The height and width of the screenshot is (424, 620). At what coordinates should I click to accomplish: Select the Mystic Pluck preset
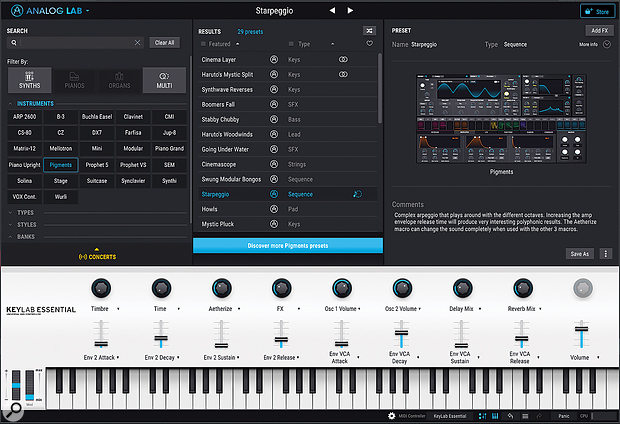217,224
